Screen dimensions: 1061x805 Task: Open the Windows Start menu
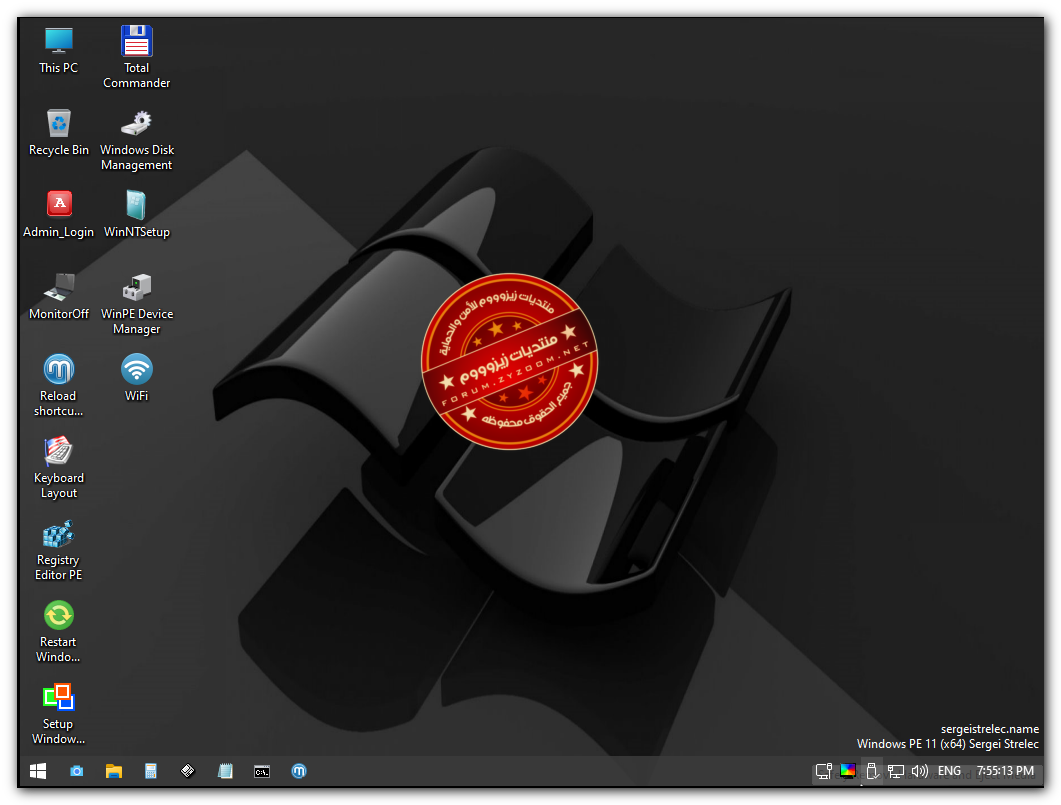click(x=38, y=771)
